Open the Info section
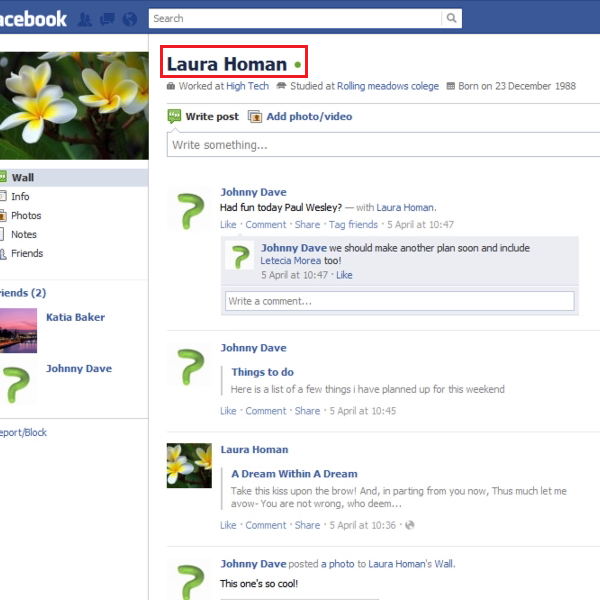The width and height of the screenshot is (600, 600). tap(20, 196)
